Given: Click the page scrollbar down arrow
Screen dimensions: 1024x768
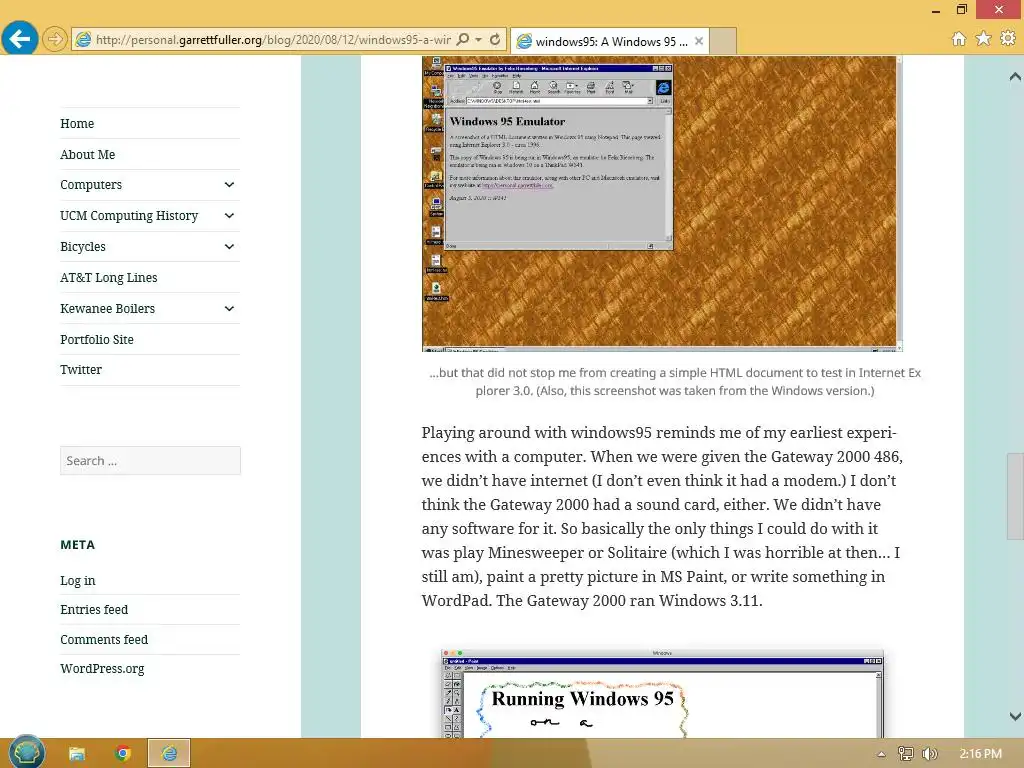Looking at the screenshot, I should (1015, 716).
